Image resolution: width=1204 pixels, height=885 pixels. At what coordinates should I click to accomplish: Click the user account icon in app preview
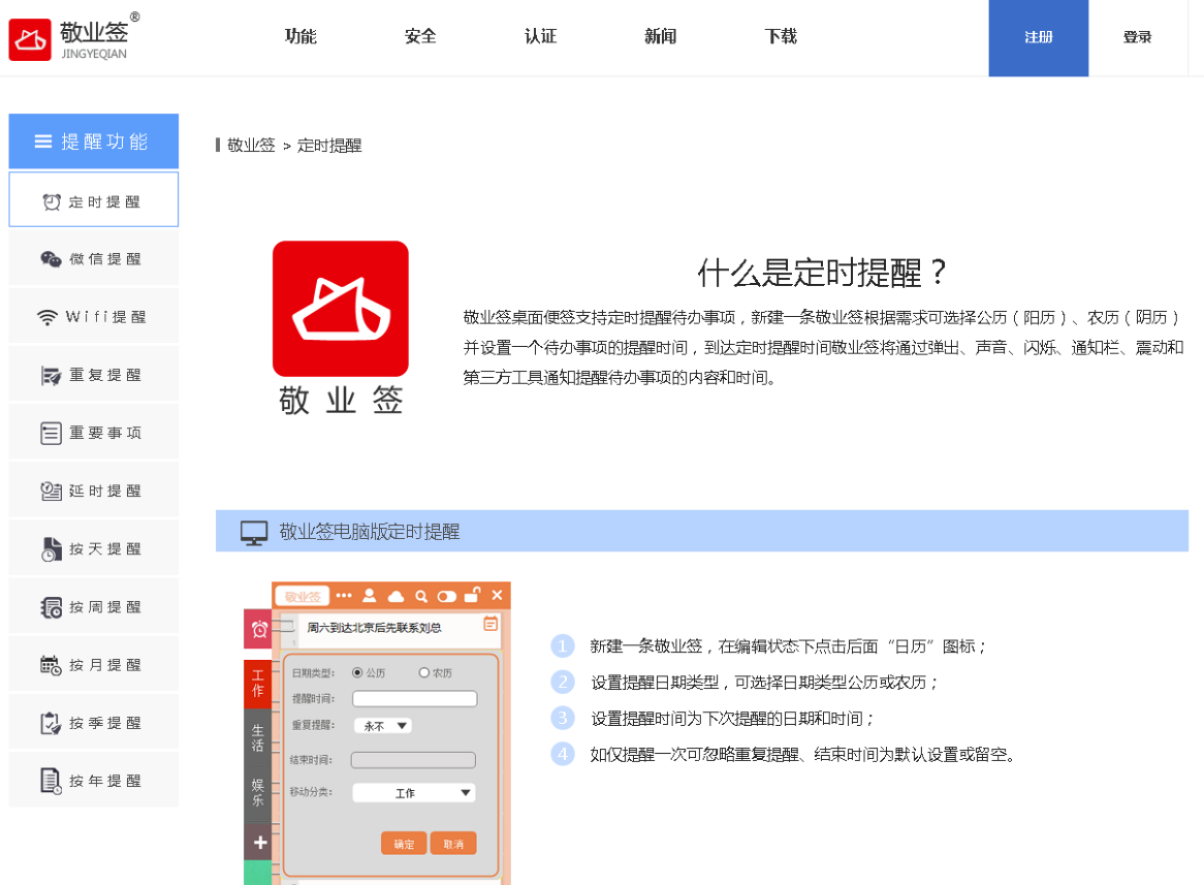tap(369, 596)
